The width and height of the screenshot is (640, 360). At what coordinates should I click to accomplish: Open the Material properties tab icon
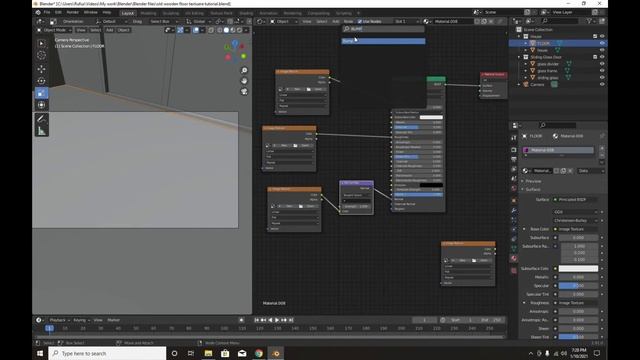[x=514, y=258]
